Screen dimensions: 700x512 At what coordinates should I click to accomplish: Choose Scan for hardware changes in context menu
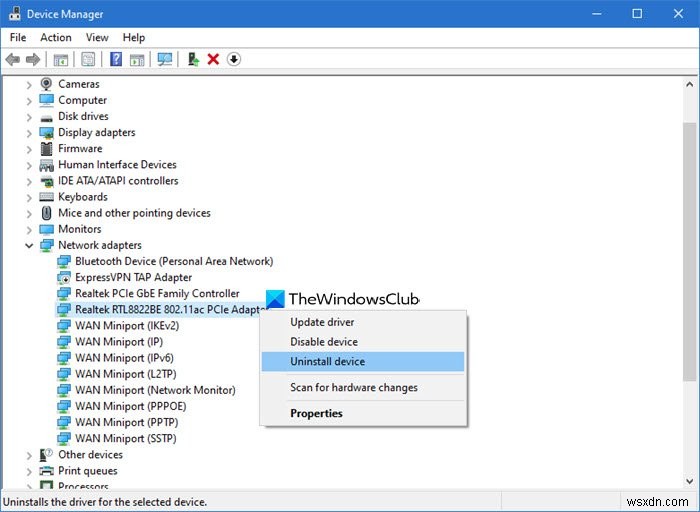point(363,387)
